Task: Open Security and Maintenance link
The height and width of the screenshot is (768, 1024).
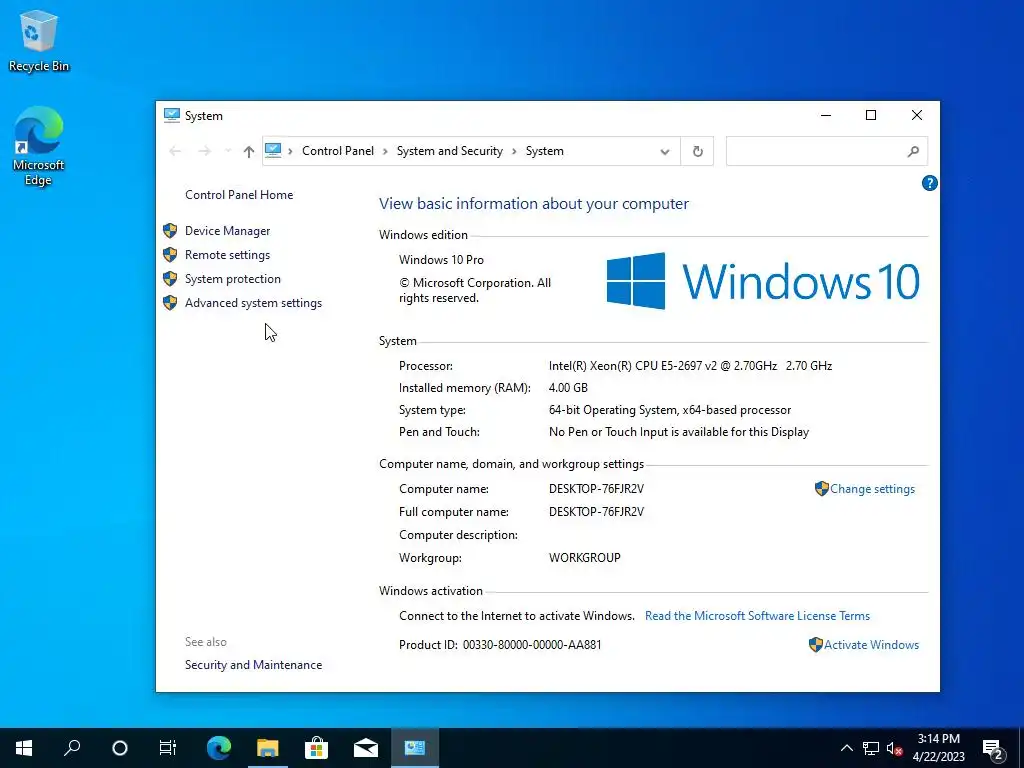Action: 253,665
